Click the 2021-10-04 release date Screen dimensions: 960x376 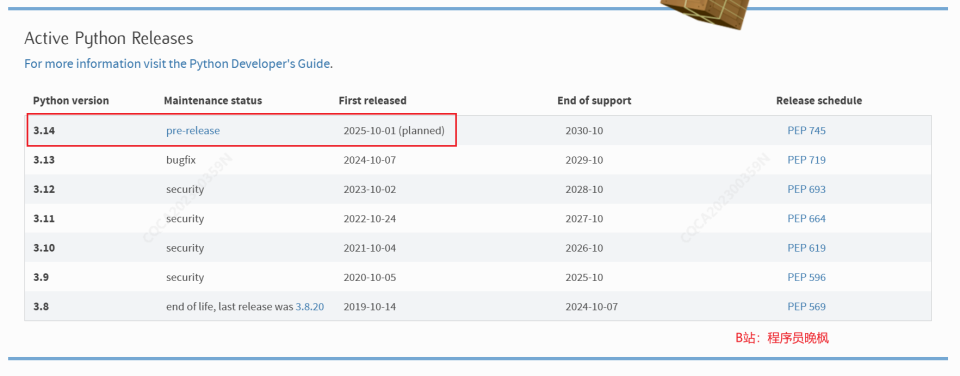coord(370,248)
